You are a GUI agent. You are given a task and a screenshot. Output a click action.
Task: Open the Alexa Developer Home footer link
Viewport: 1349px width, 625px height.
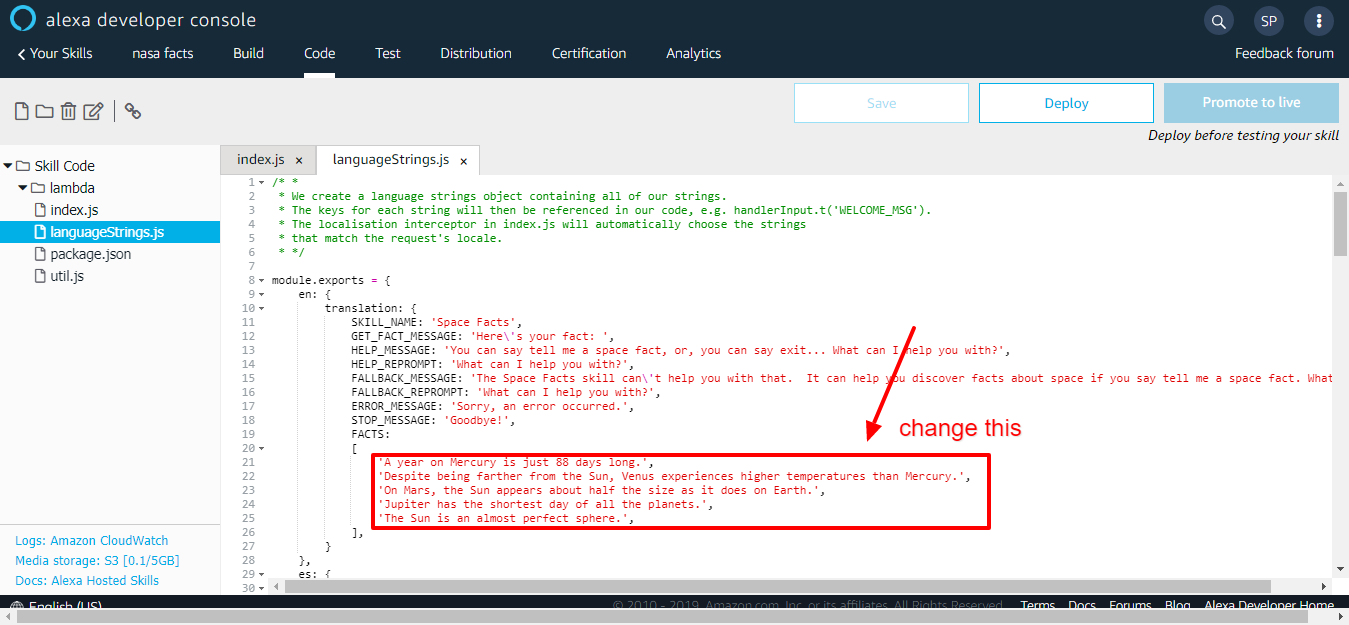click(1269, 605)
